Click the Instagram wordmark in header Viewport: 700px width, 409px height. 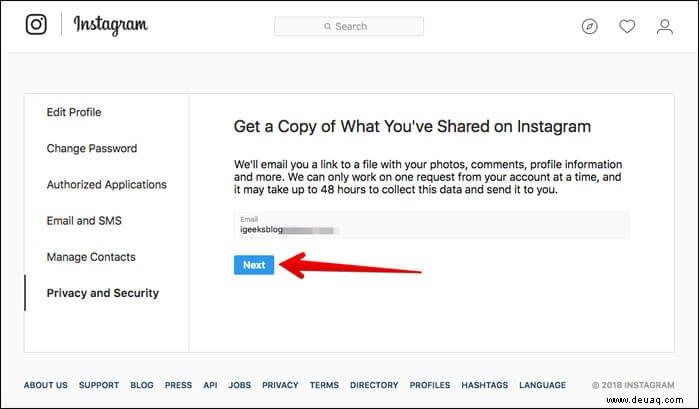coord(110,25)
